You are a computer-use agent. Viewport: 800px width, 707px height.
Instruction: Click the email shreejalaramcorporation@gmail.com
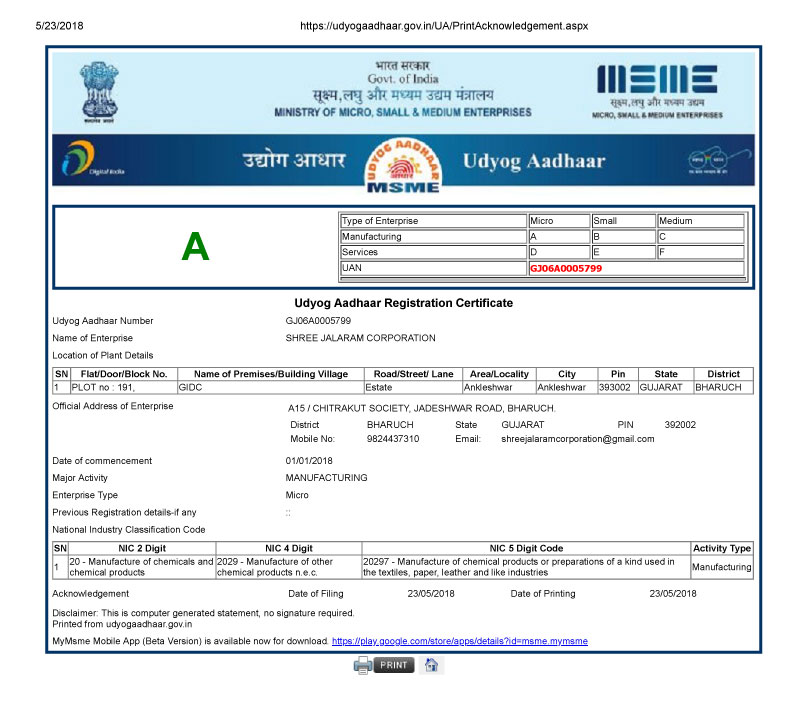578,439
